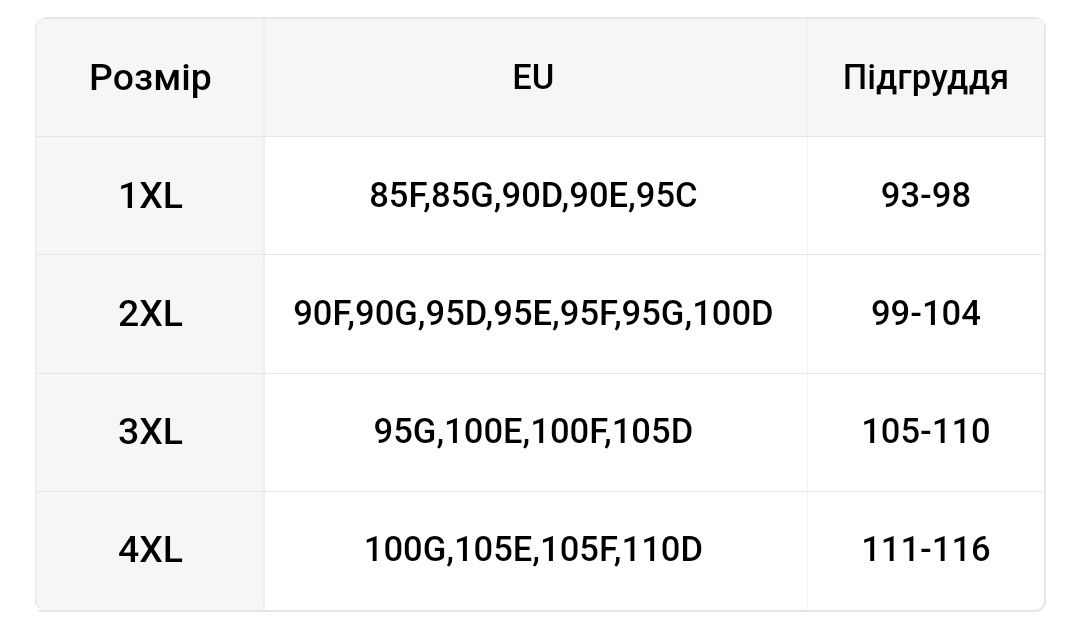Select the 1XL size cell

coord(150,196)
